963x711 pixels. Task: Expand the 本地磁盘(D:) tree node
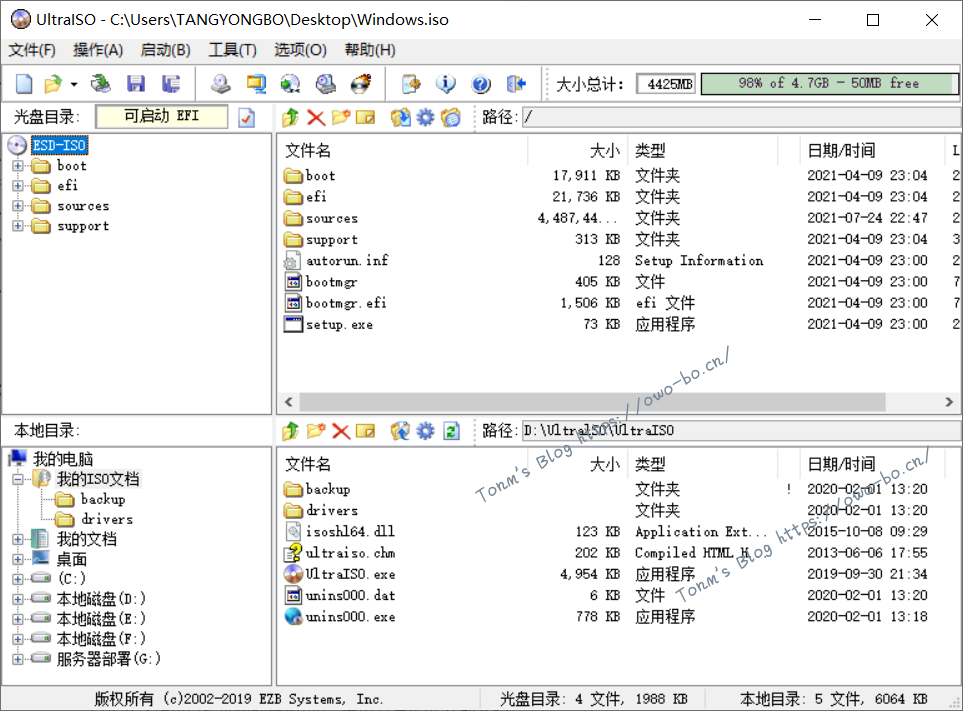[17, 599]
